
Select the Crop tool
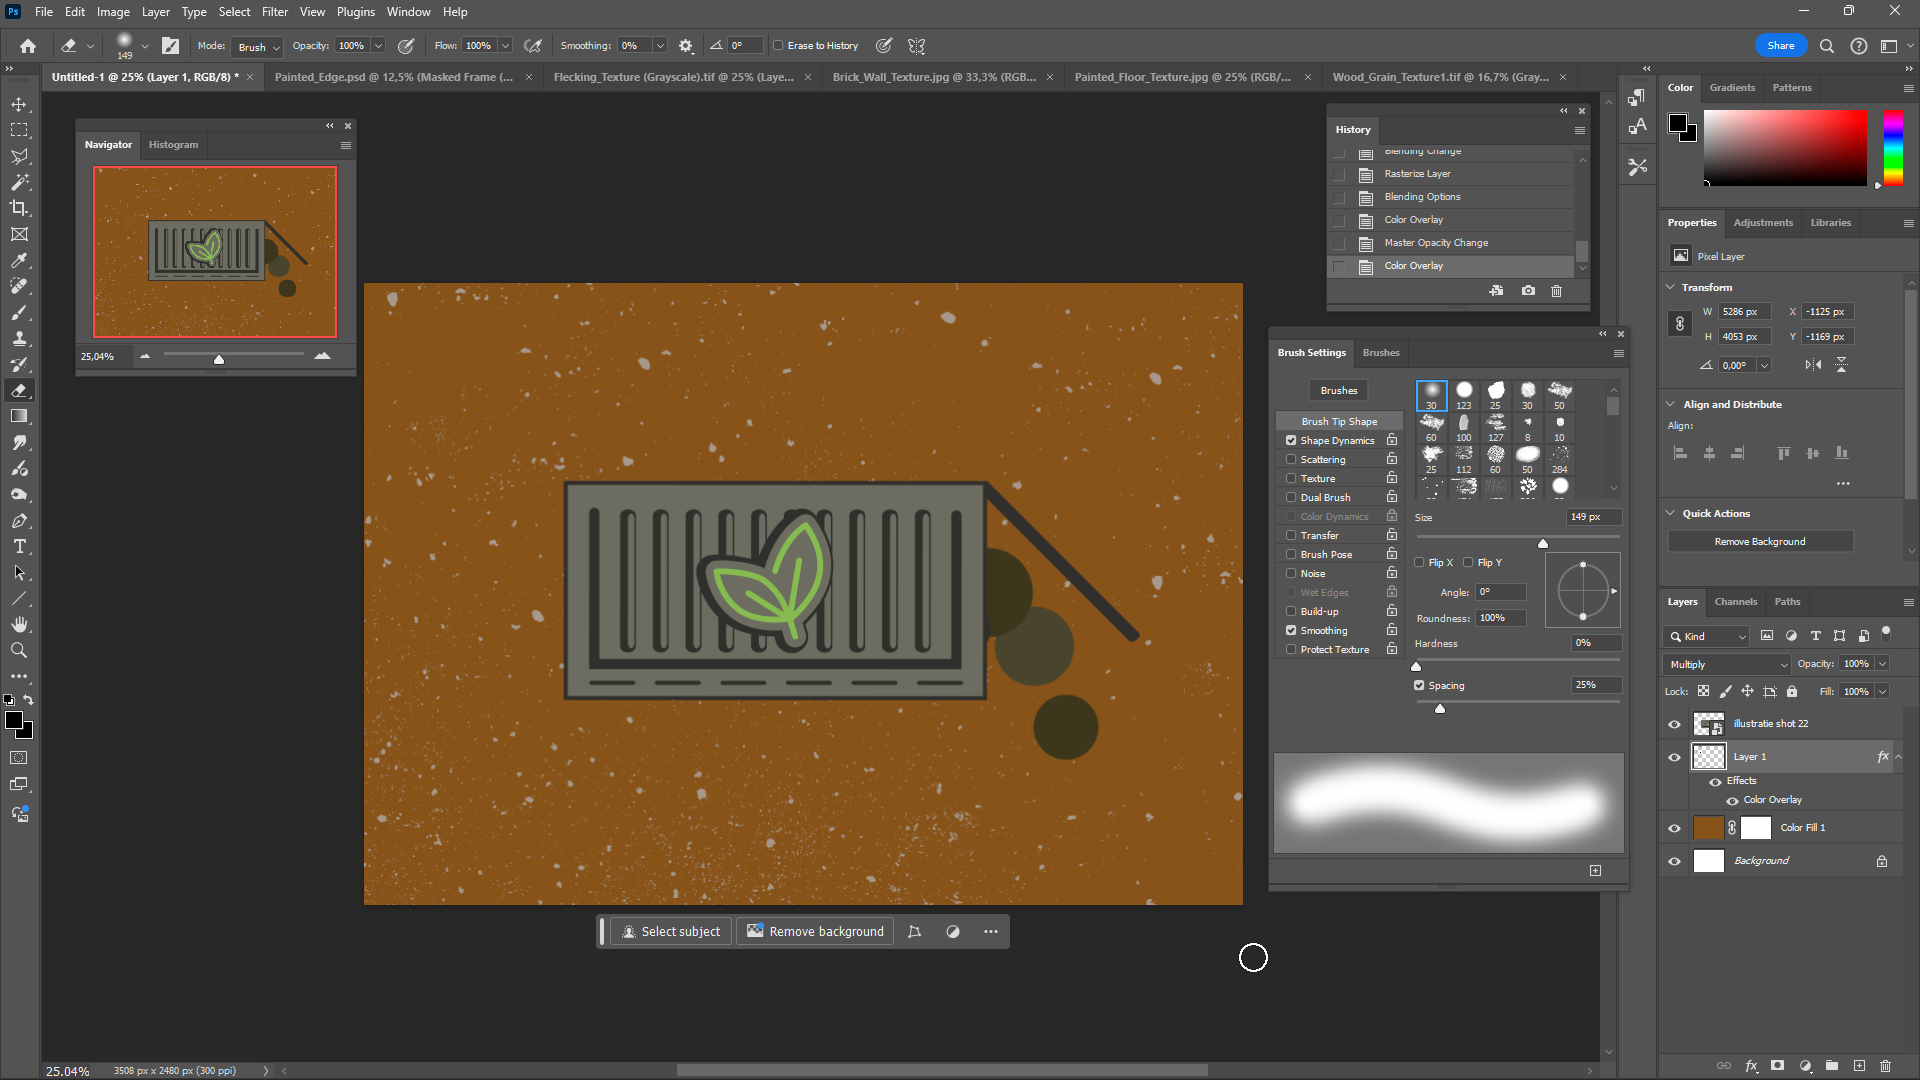[19, 208]
